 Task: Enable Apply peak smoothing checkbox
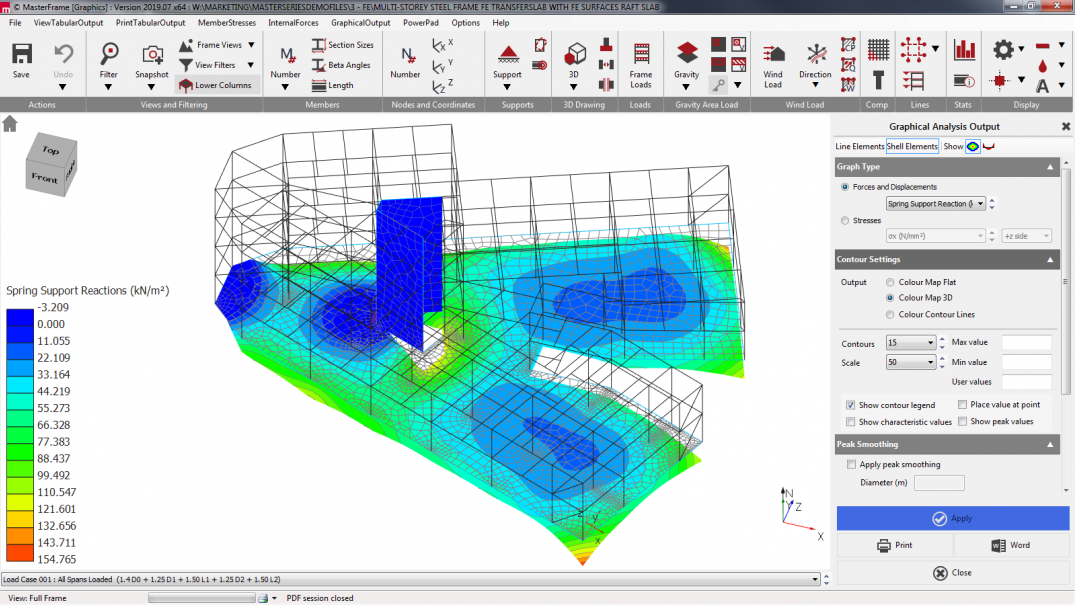coord(851,464)
